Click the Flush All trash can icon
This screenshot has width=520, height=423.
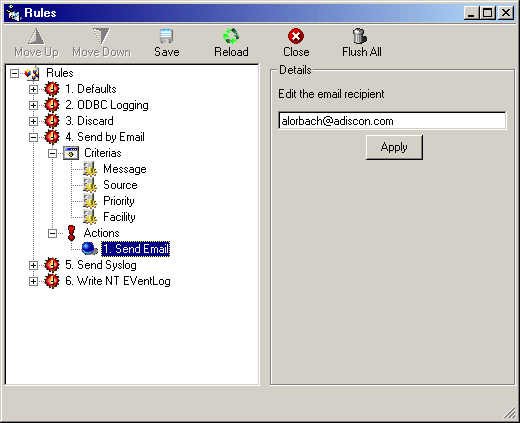point(360,36)
